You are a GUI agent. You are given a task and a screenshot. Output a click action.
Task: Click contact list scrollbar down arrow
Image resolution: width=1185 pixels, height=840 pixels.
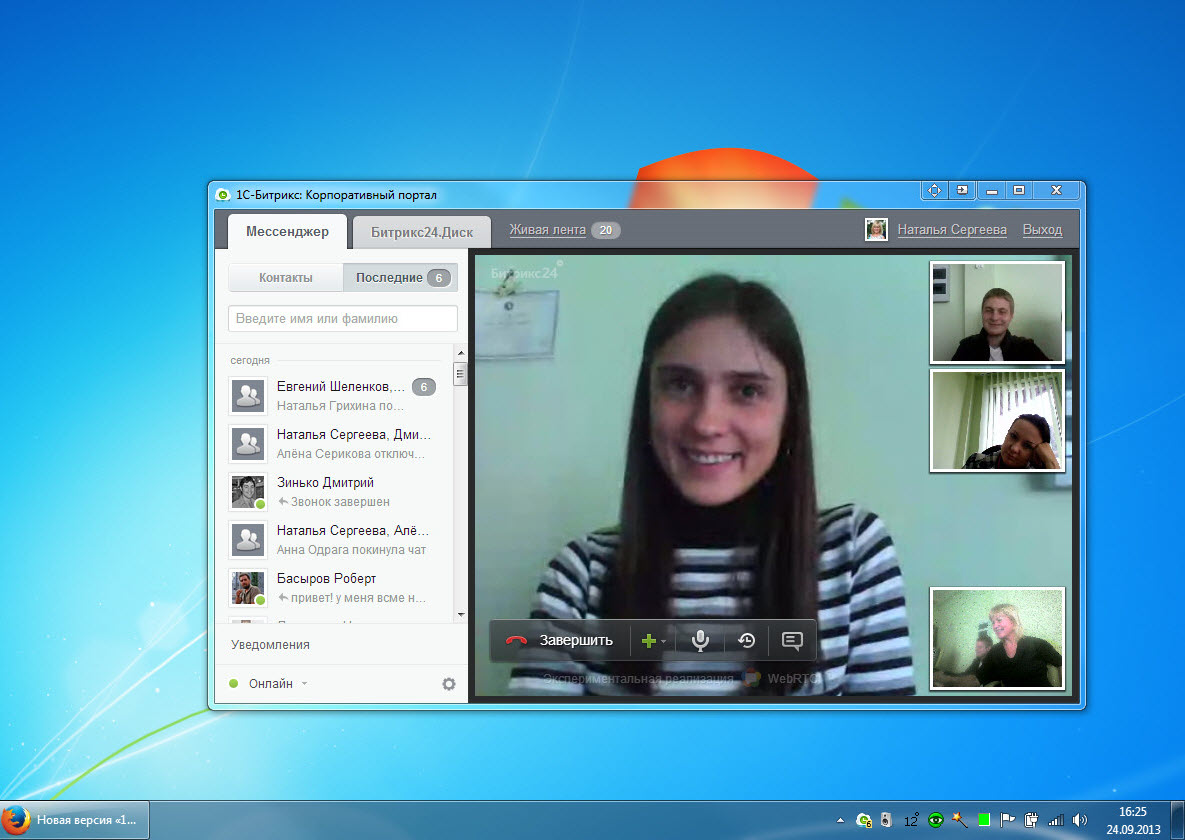click(461, 615)
